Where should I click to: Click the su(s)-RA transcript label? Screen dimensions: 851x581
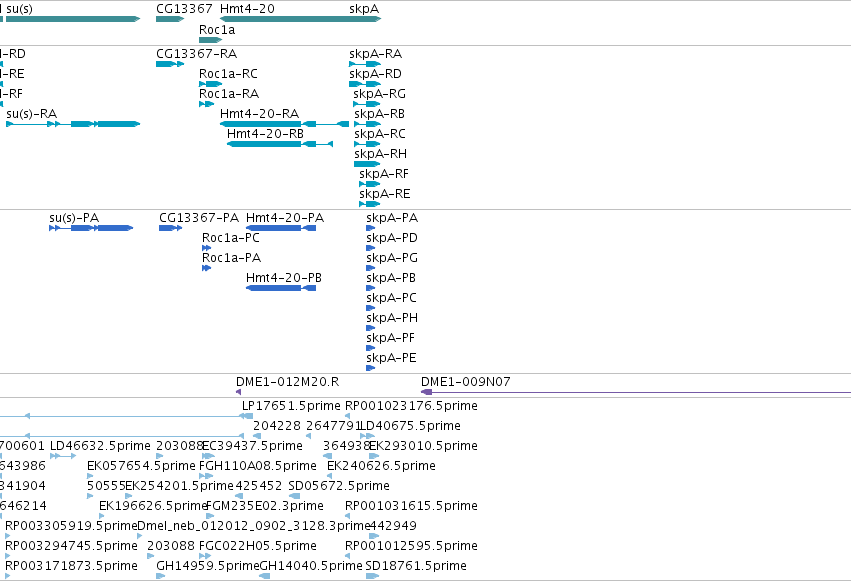coord(31,114)
